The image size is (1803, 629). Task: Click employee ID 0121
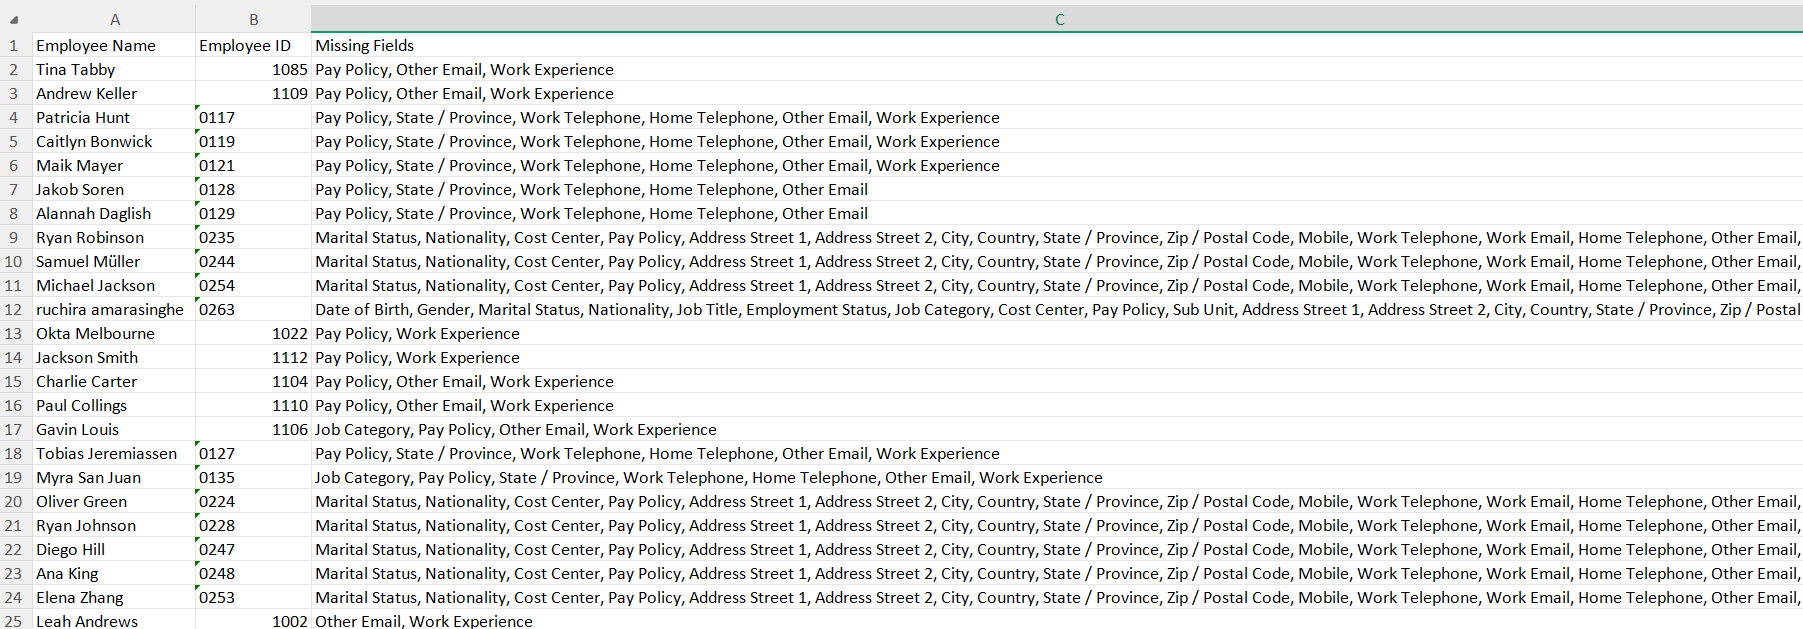pos(253,165)
